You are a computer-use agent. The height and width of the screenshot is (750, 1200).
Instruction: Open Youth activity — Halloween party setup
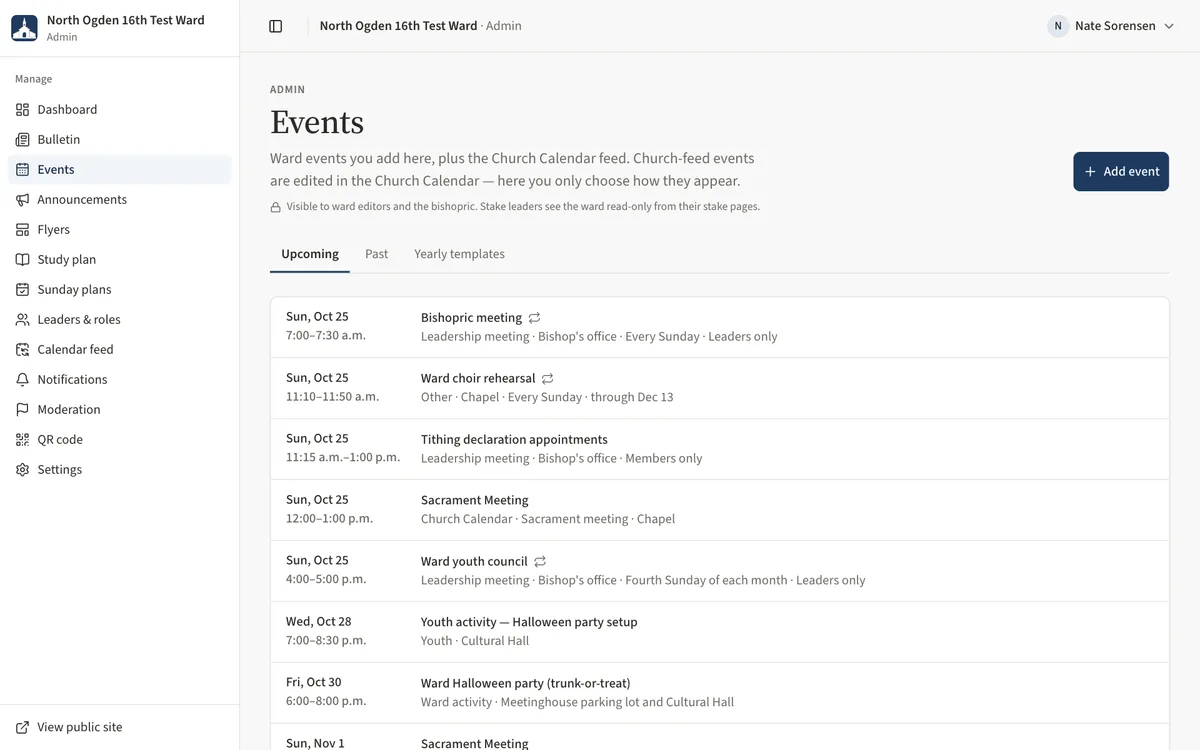[x=720, y=632]
